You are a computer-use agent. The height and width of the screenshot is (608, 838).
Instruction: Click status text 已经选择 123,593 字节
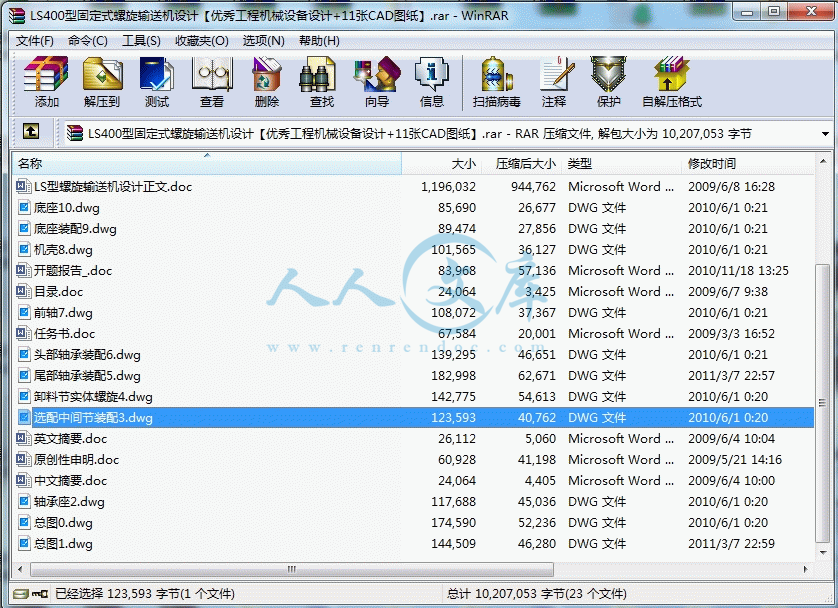click(x=145, y=594)
